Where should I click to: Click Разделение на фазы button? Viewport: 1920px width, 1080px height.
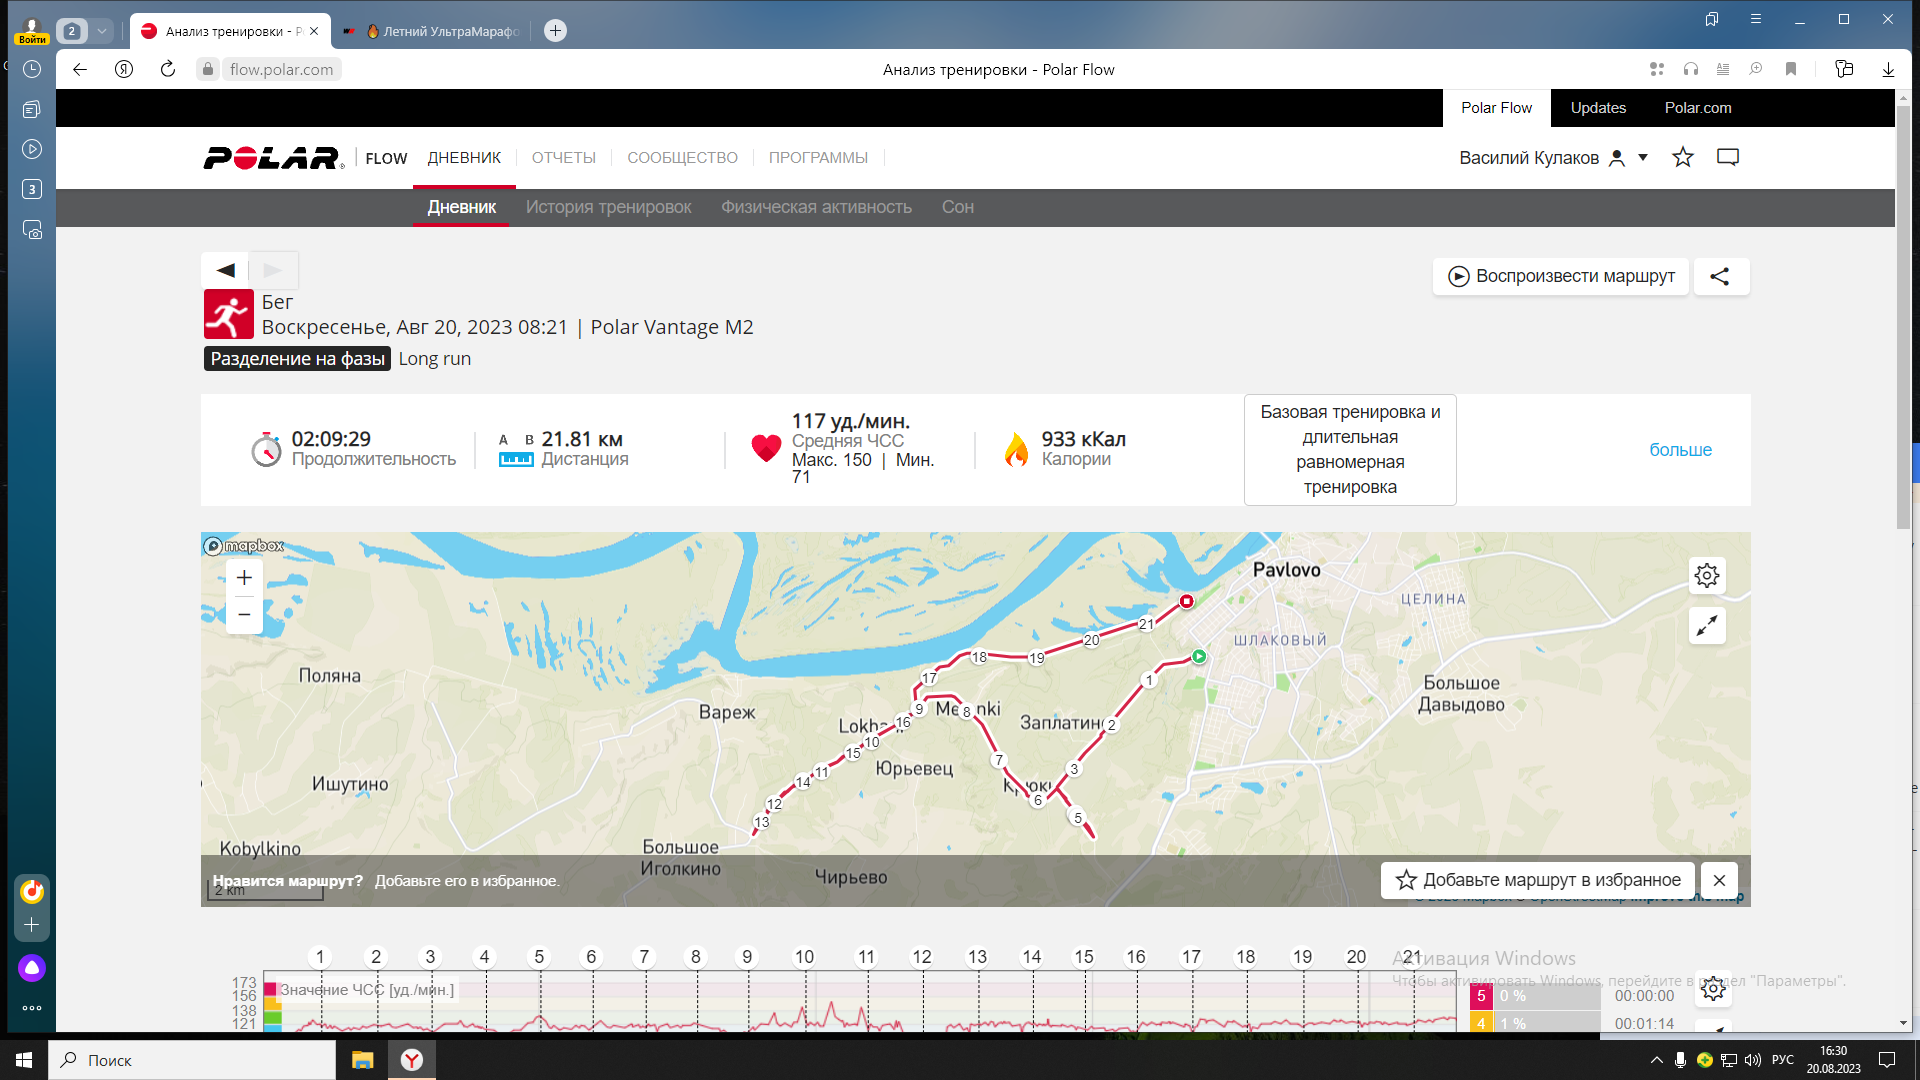(x=298, y=359)
